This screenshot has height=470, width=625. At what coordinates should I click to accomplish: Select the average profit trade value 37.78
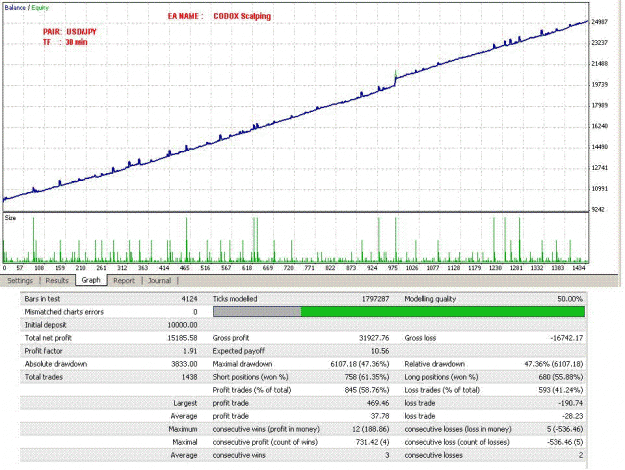pyautogui.click(x=380, y=416)
